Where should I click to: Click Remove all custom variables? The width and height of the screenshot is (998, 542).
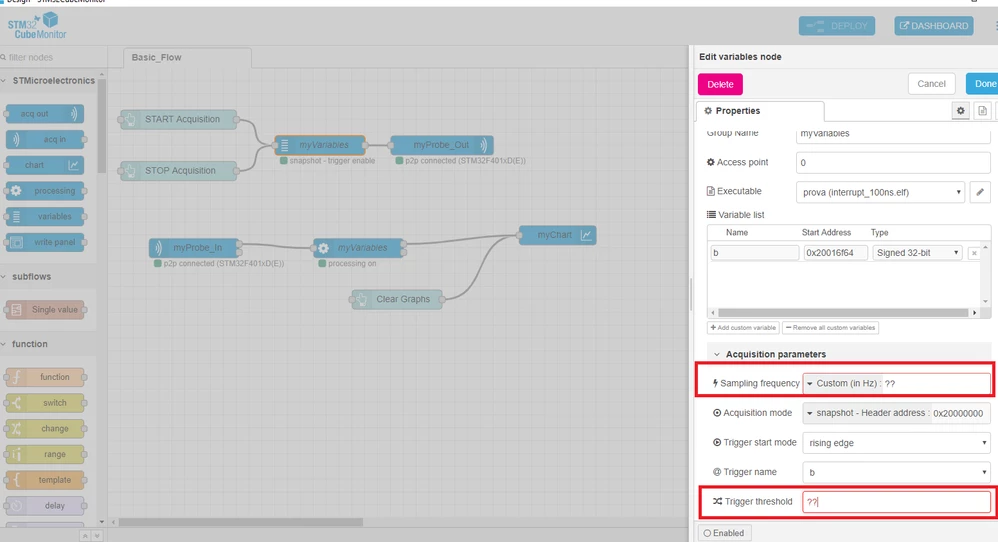tap(830, 328)
